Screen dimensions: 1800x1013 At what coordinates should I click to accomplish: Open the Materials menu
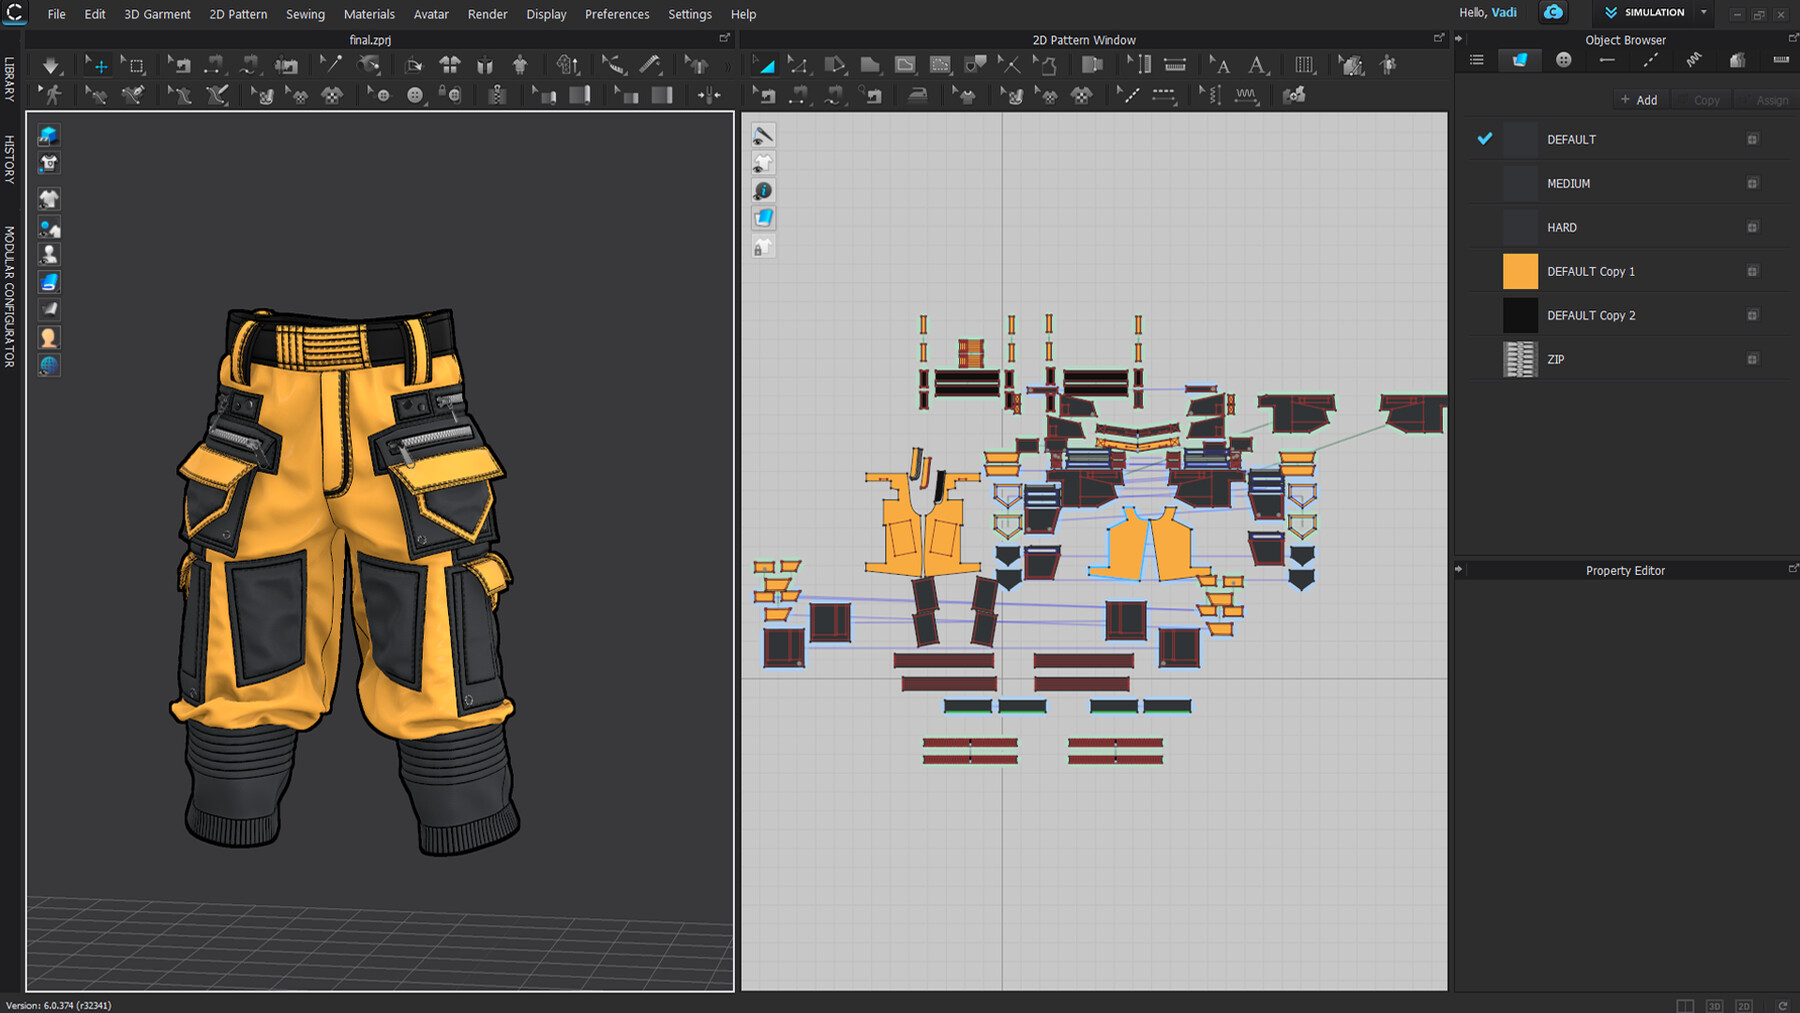(369, 14)
